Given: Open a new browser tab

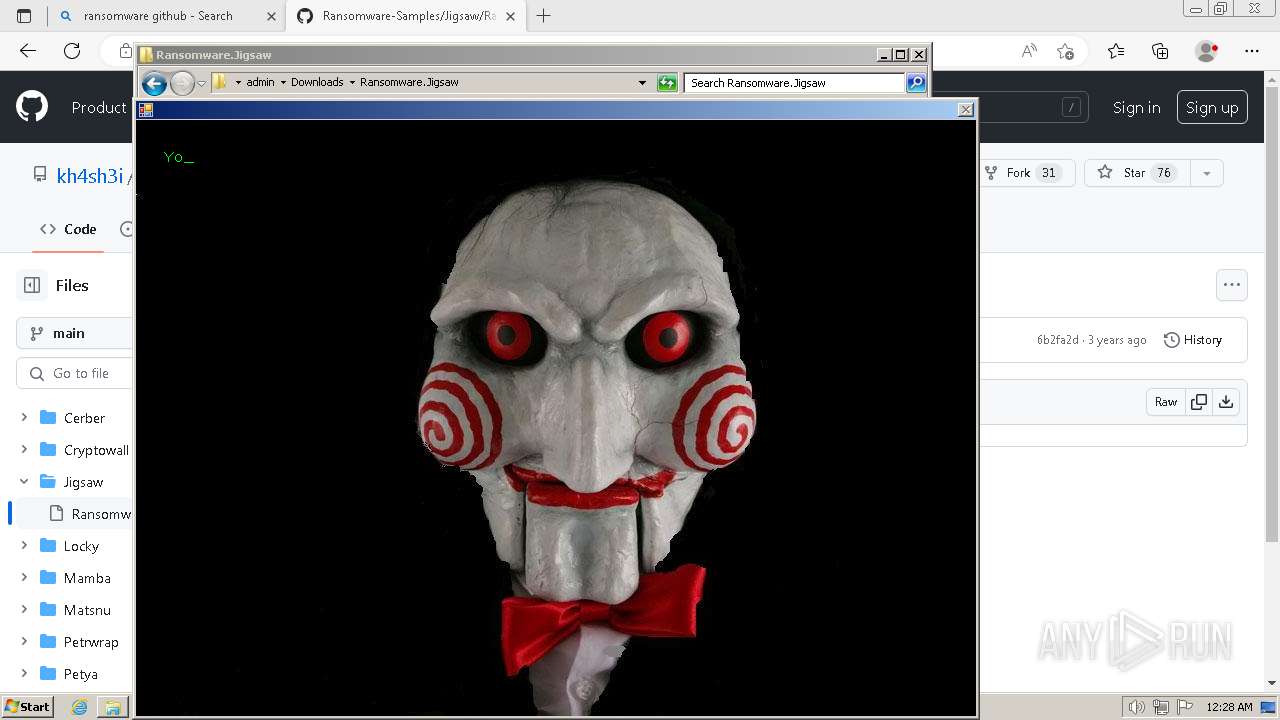Looking at the screenshot, I should click(x=544, y=16).
